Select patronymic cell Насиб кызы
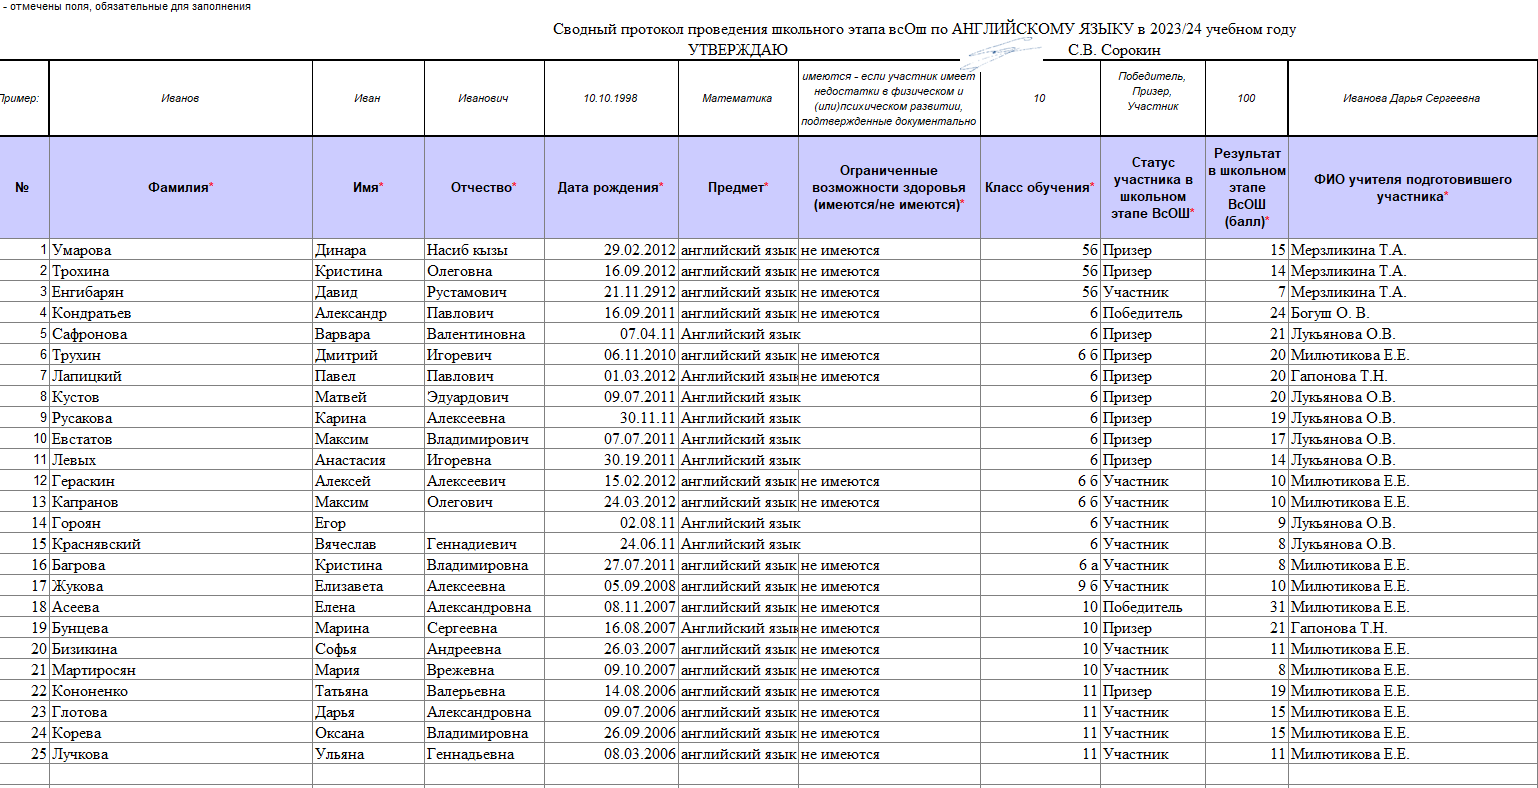This screenshot has width=1538, height=788. [484, 250]
